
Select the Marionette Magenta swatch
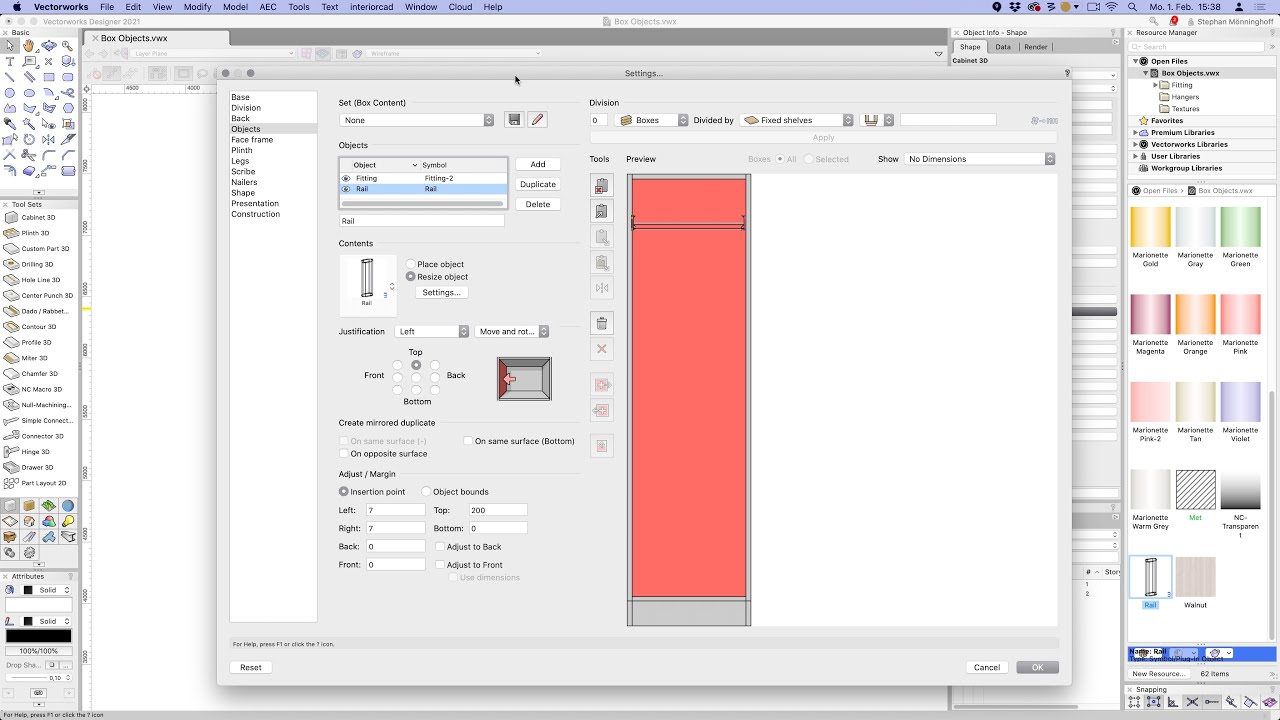tap(1150, 314)
